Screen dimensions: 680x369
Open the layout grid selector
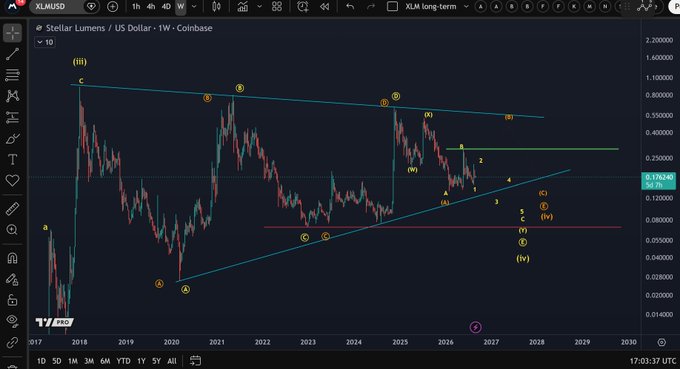(x=277, y=7)
